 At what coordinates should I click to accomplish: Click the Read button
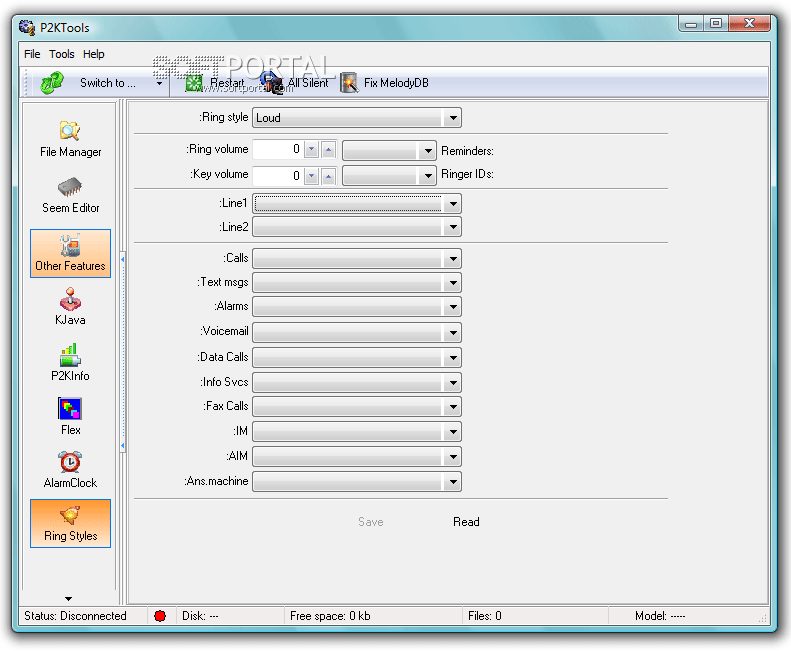tap(466, 522)
